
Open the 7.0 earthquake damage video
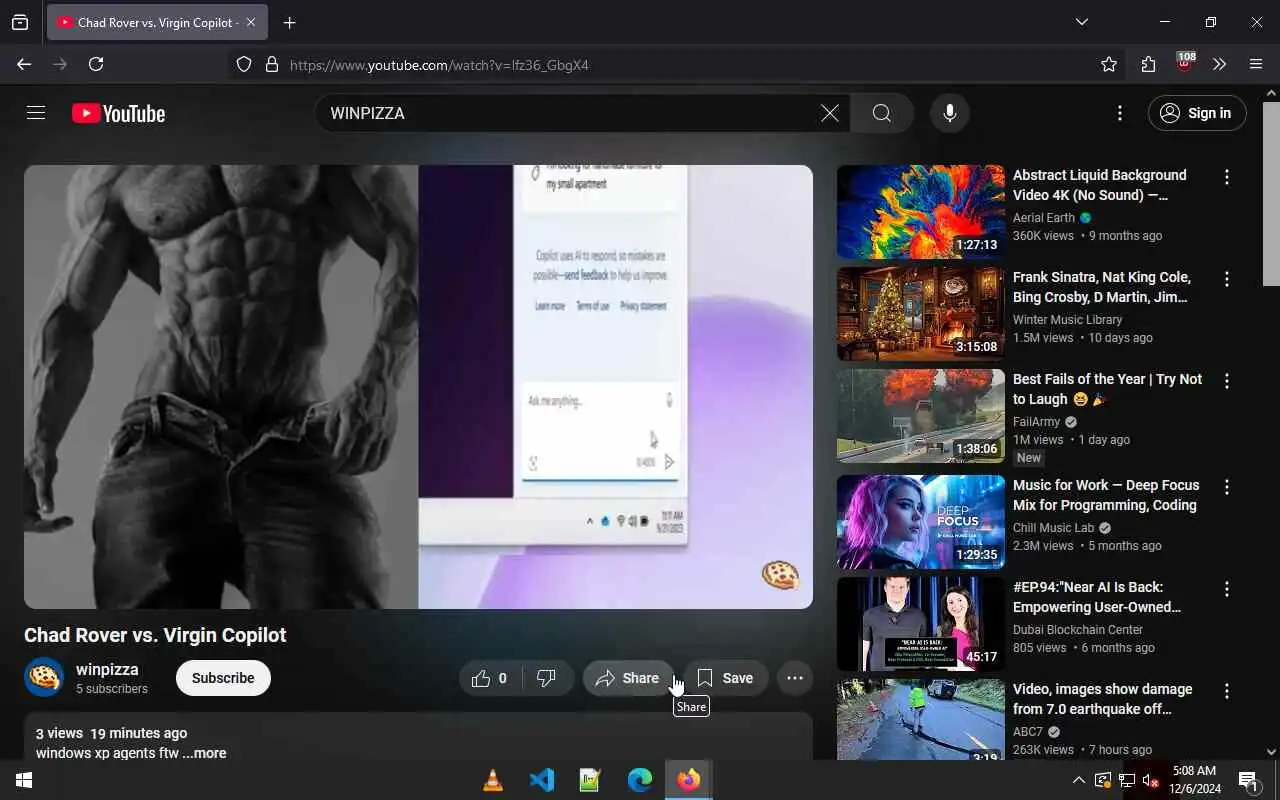click(x=1102, y=699)
